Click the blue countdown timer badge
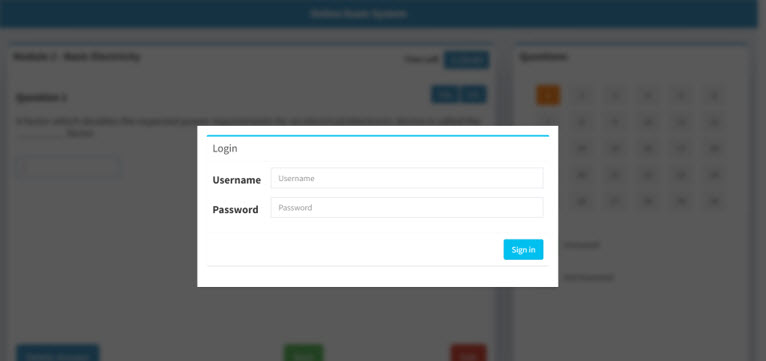This screenshot has width=766, height=361. (467, 60)
